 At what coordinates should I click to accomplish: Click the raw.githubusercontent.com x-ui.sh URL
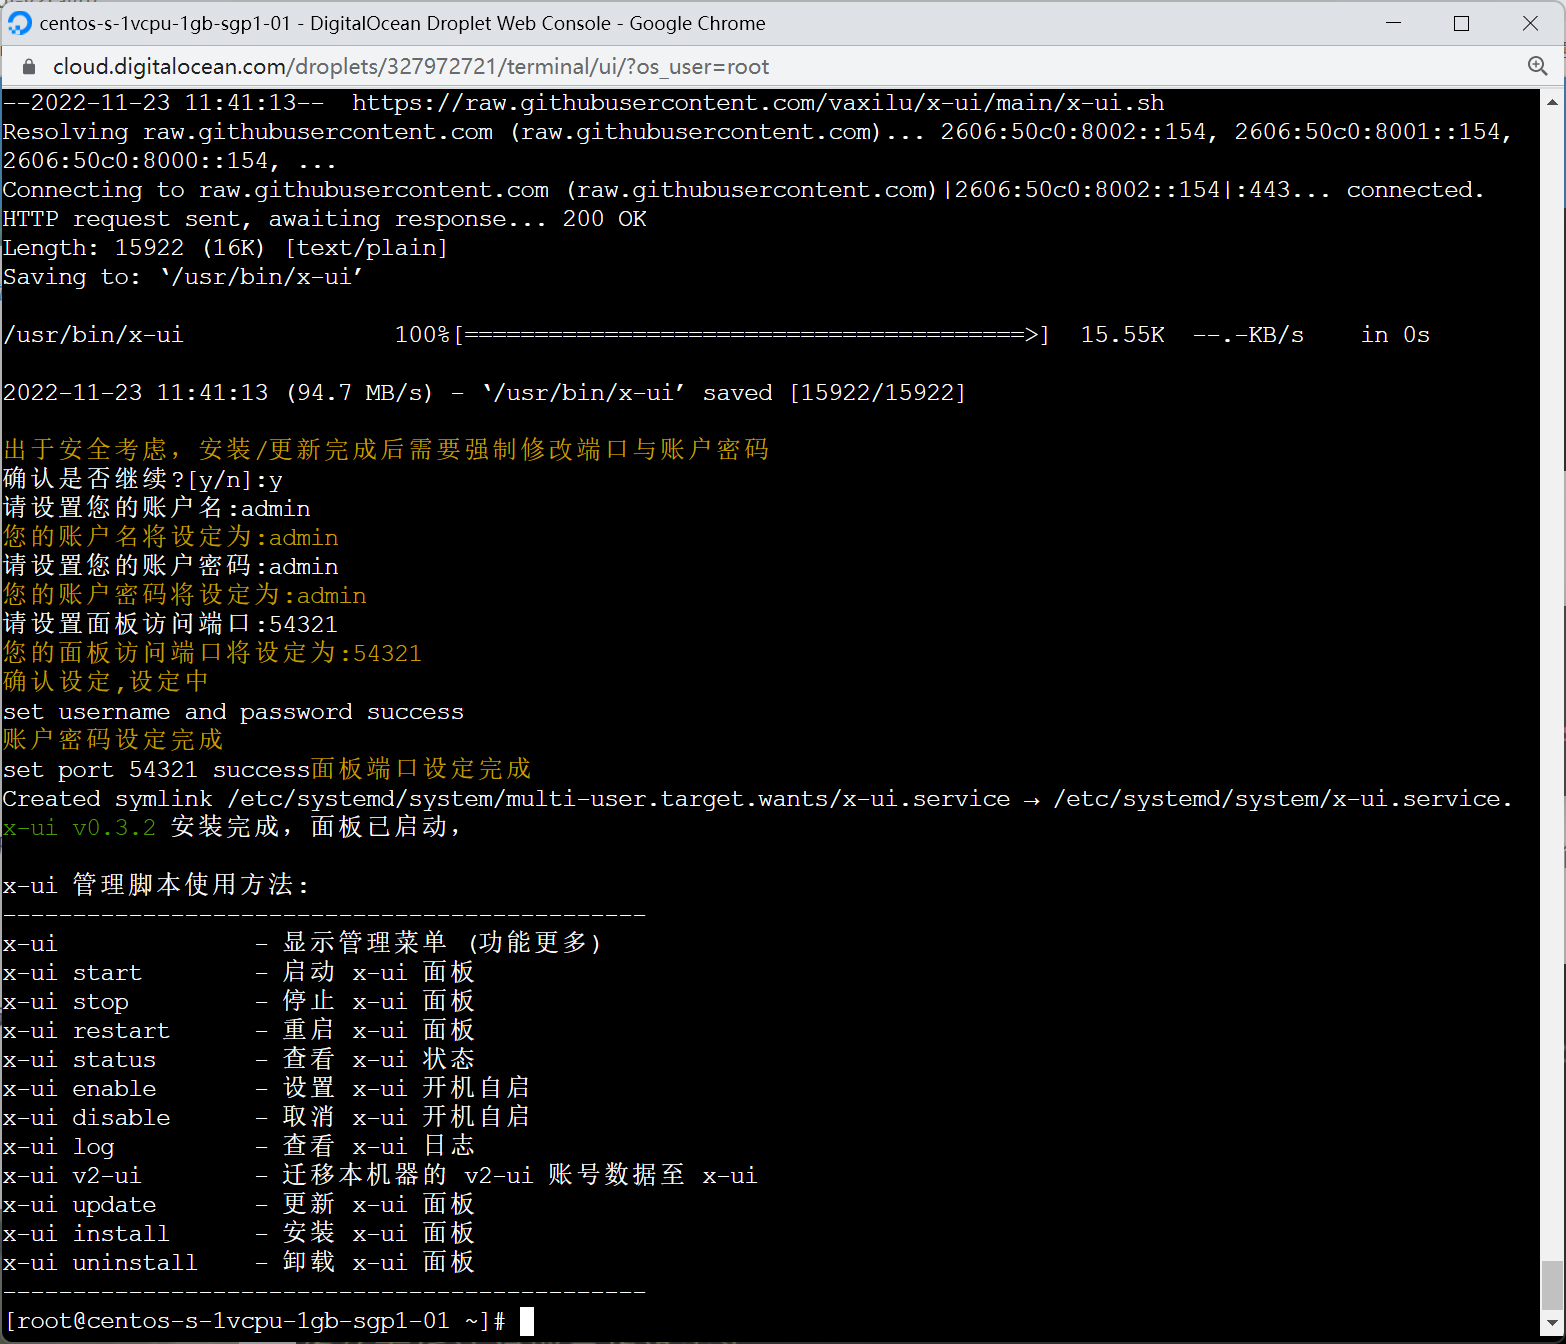coord(757,103)
